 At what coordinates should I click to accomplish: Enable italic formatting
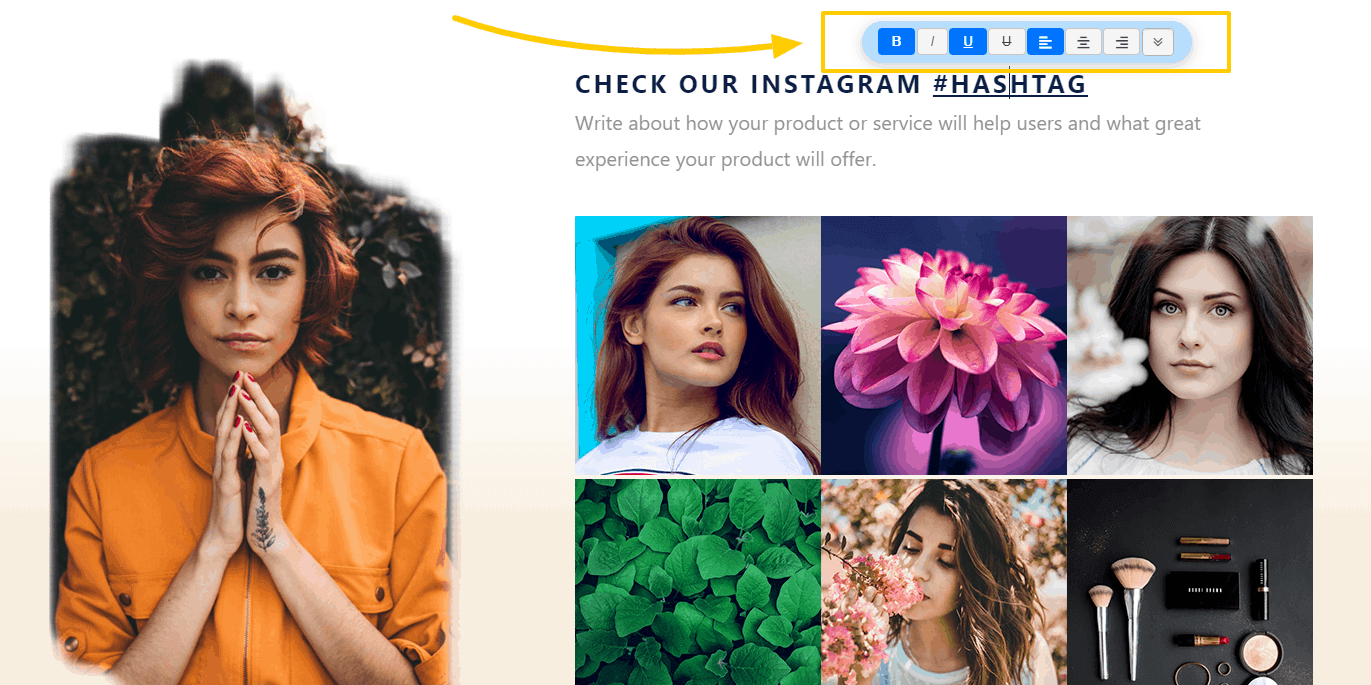pyautogui.click(x=932, y=42)
